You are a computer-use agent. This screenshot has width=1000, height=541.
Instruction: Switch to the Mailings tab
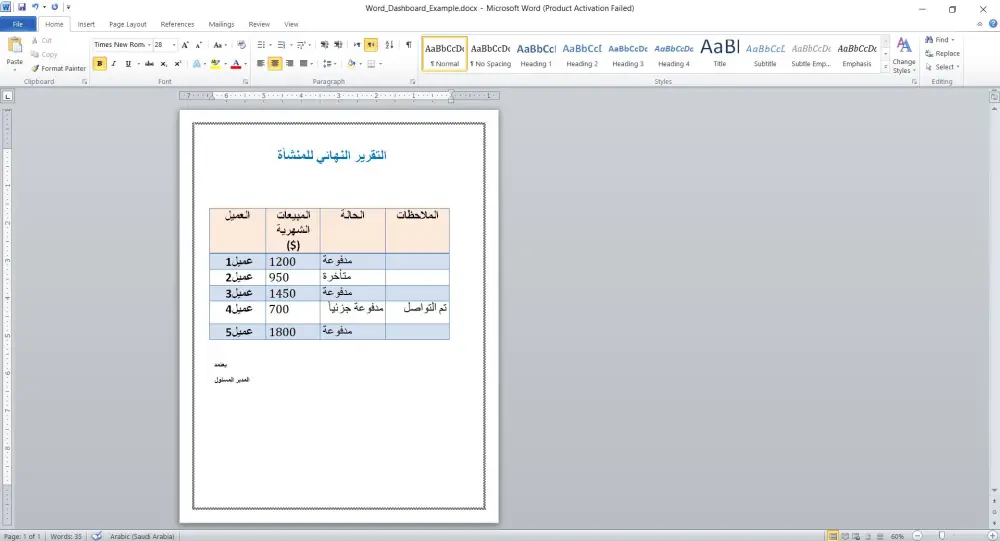(x=221, y=24)
